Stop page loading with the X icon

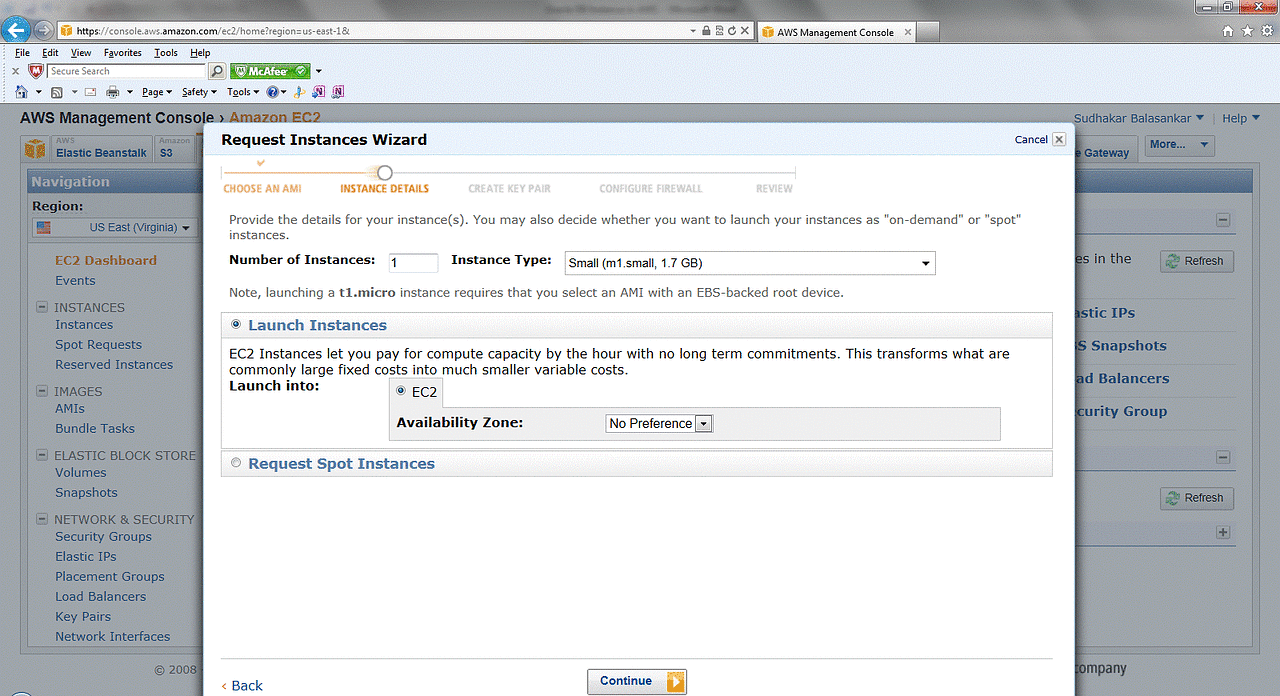(x=745, y=31)
